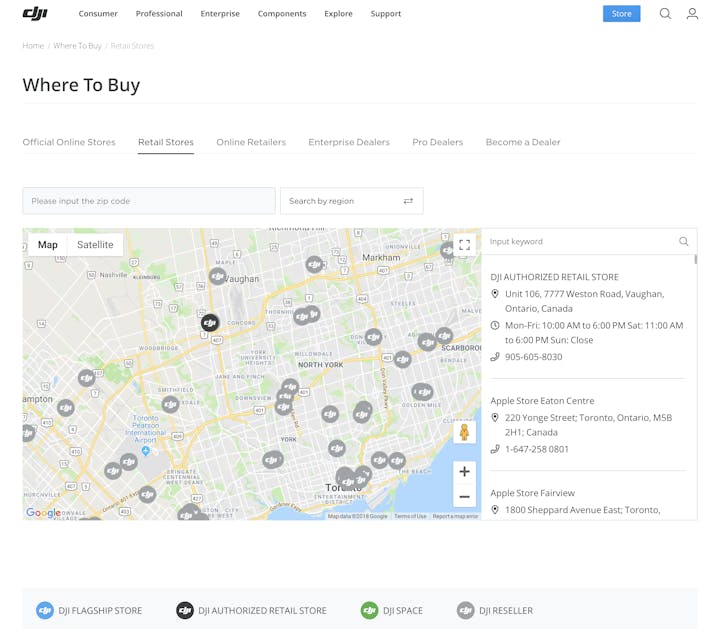Select the Apple Store Eaton Centre listing

pos(542,401)
